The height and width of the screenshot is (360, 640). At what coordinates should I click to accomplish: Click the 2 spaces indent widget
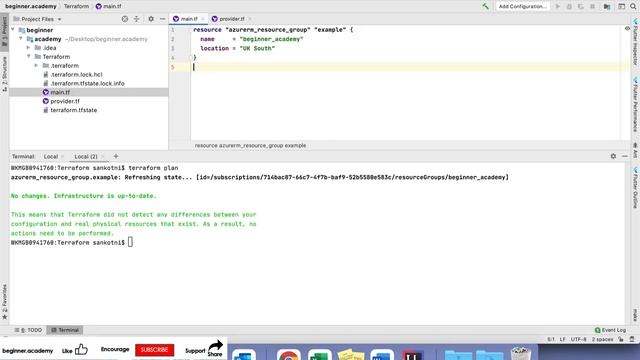pyautogui.click(x=602, y=339)
